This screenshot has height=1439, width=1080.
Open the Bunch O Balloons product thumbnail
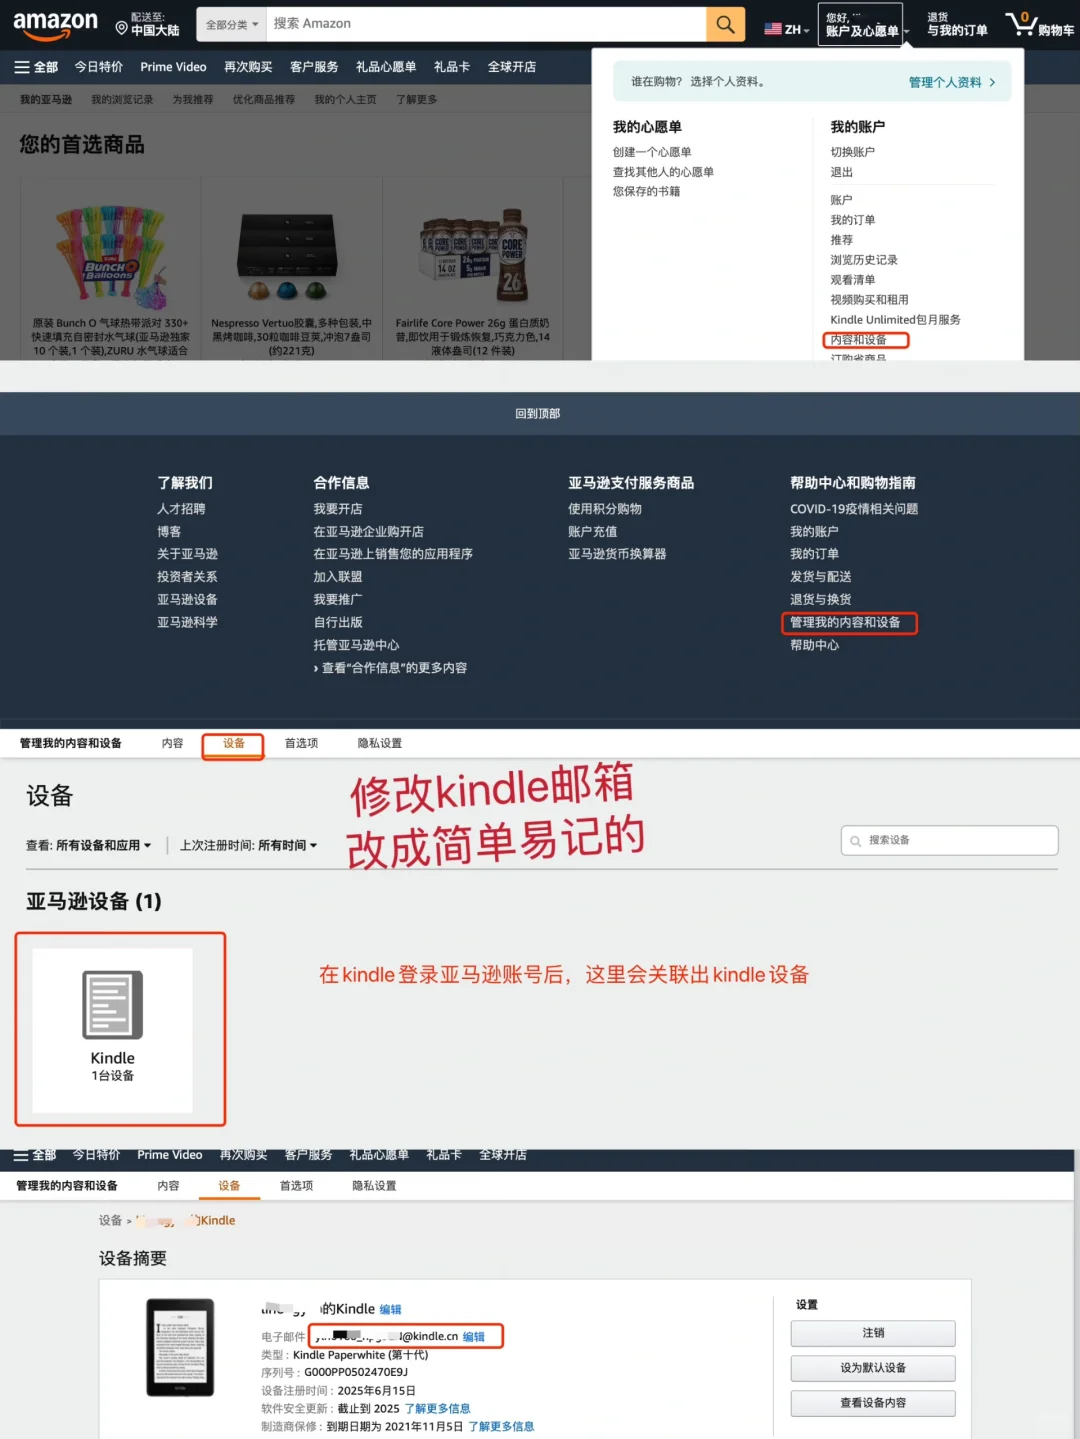[110, 256]
